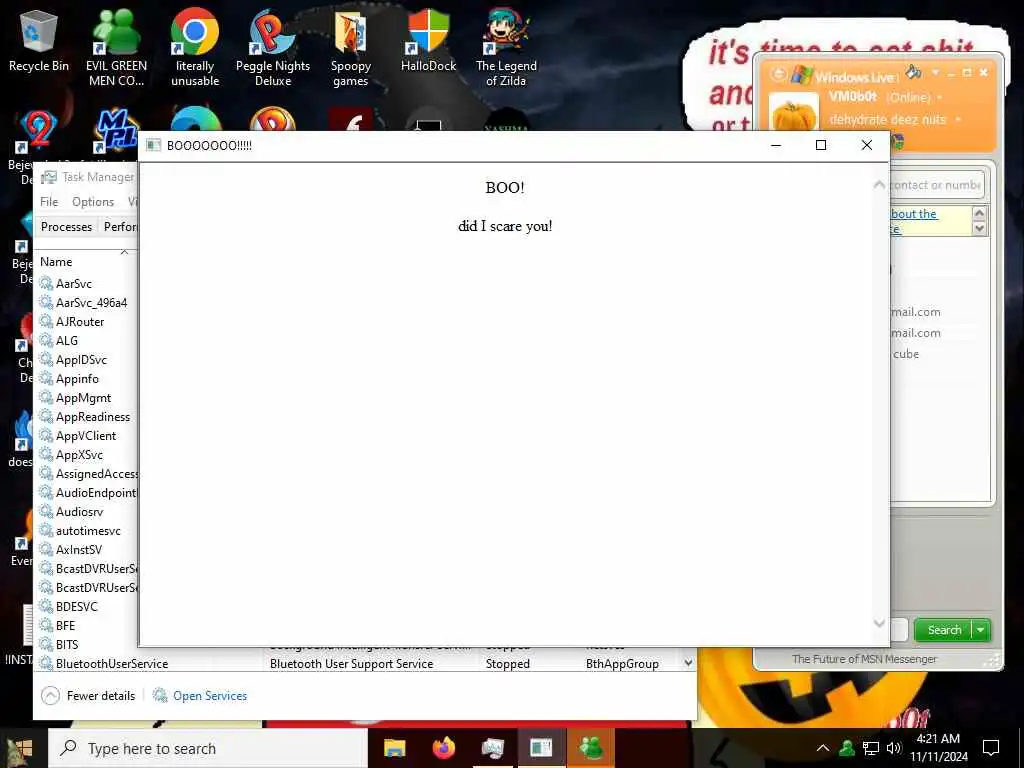Open Messenger from the taskbar

tap(591, 748)
